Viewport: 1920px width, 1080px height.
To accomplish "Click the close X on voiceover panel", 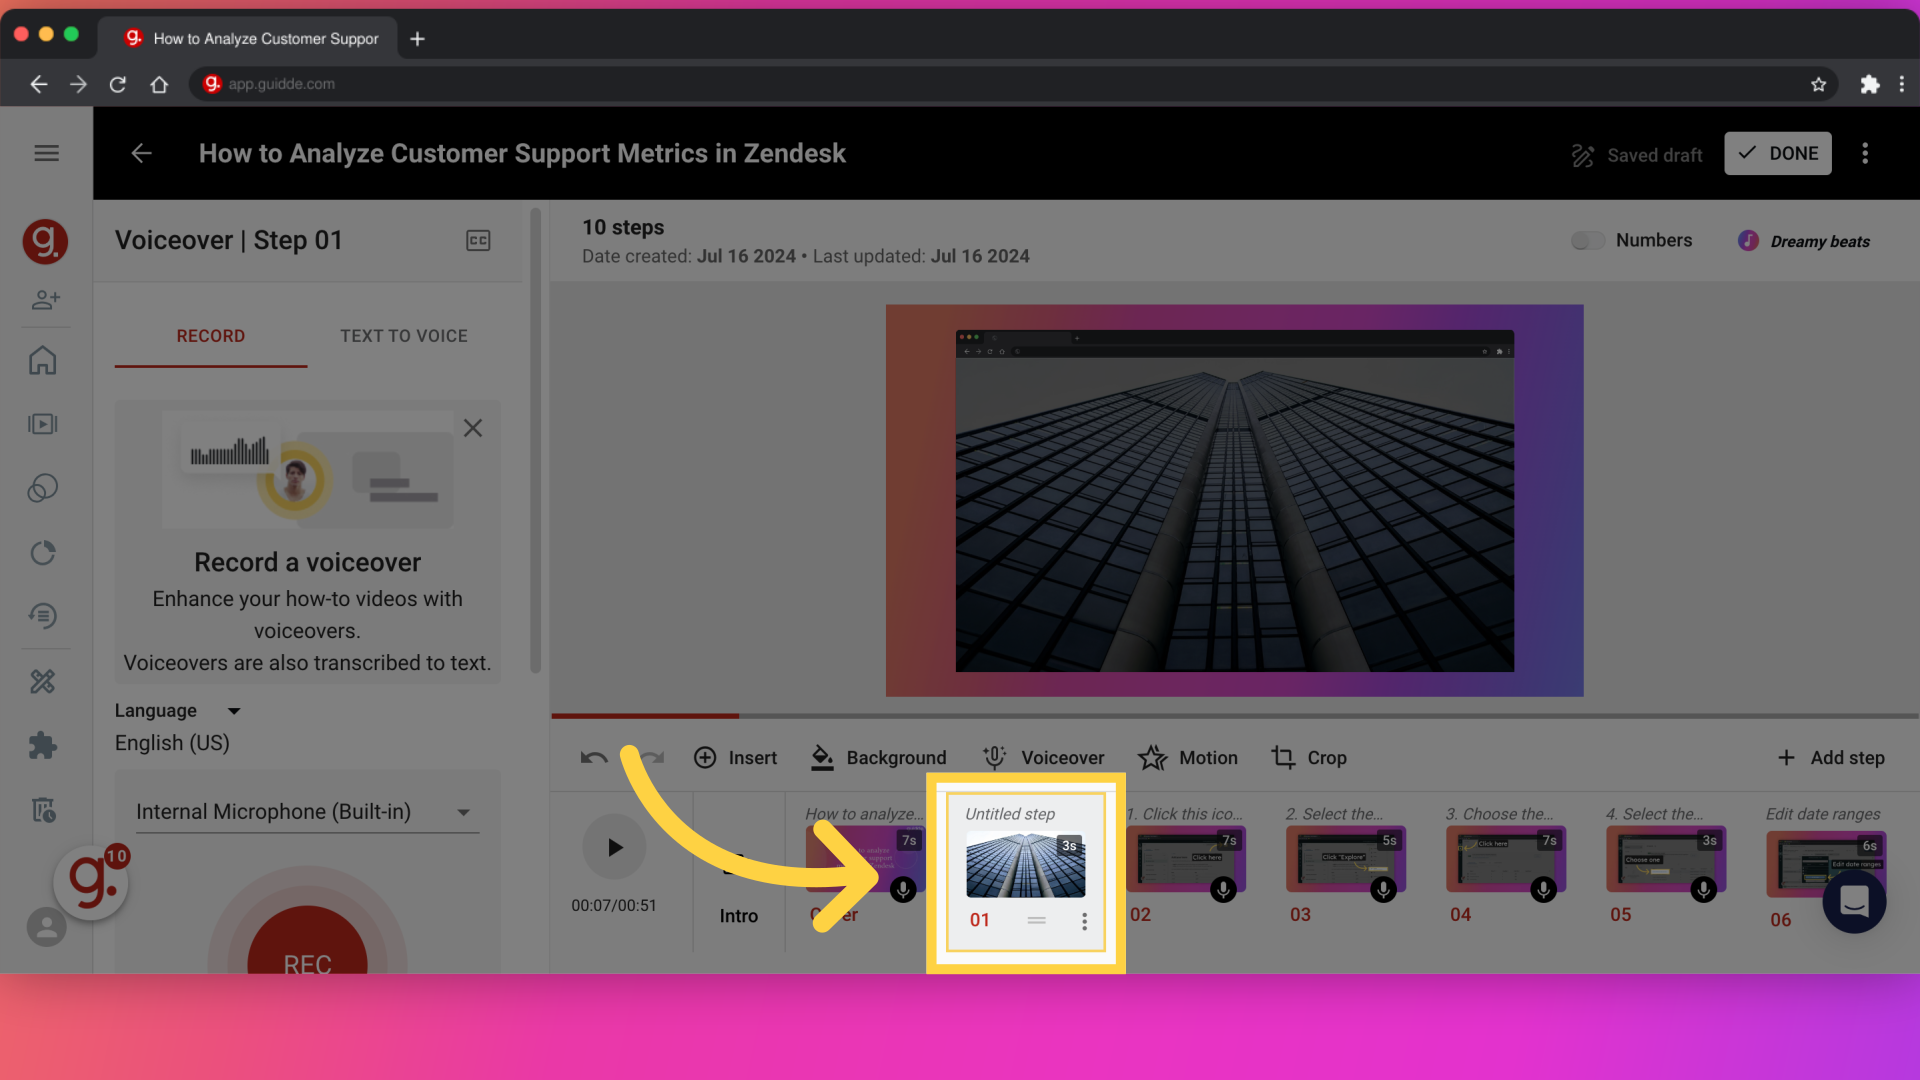I will 473,427.
